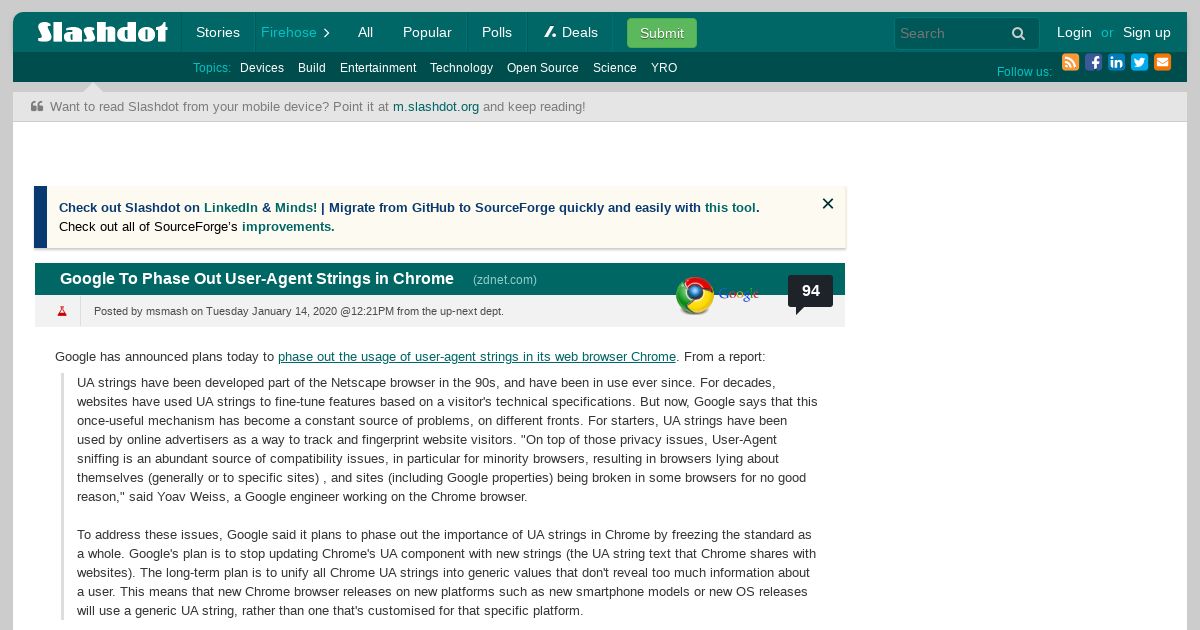Select the Entertainment topic
The height and width of the screenshot is (630, 1200).
[x=378, y=68]
